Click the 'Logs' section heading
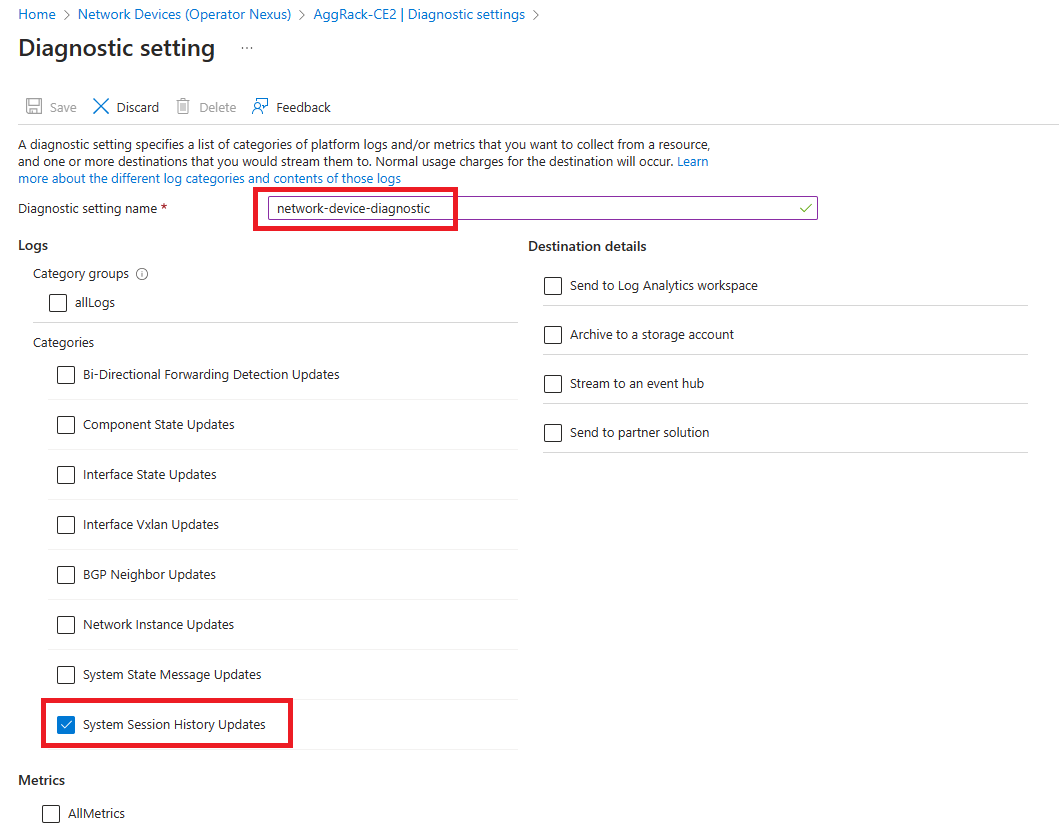The height and width of the screenshot is (835, 1059). 33,245
